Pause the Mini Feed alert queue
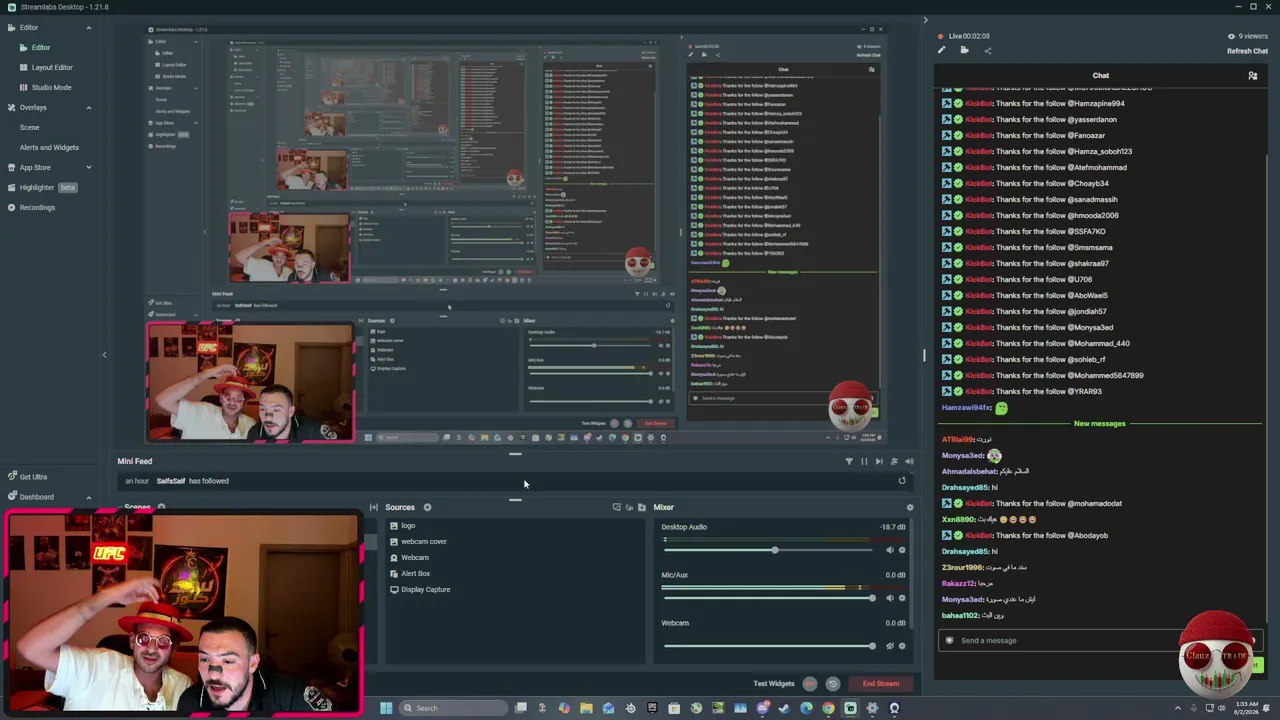This screenshot has width=1280, height=720. click(x=864, y=461)
